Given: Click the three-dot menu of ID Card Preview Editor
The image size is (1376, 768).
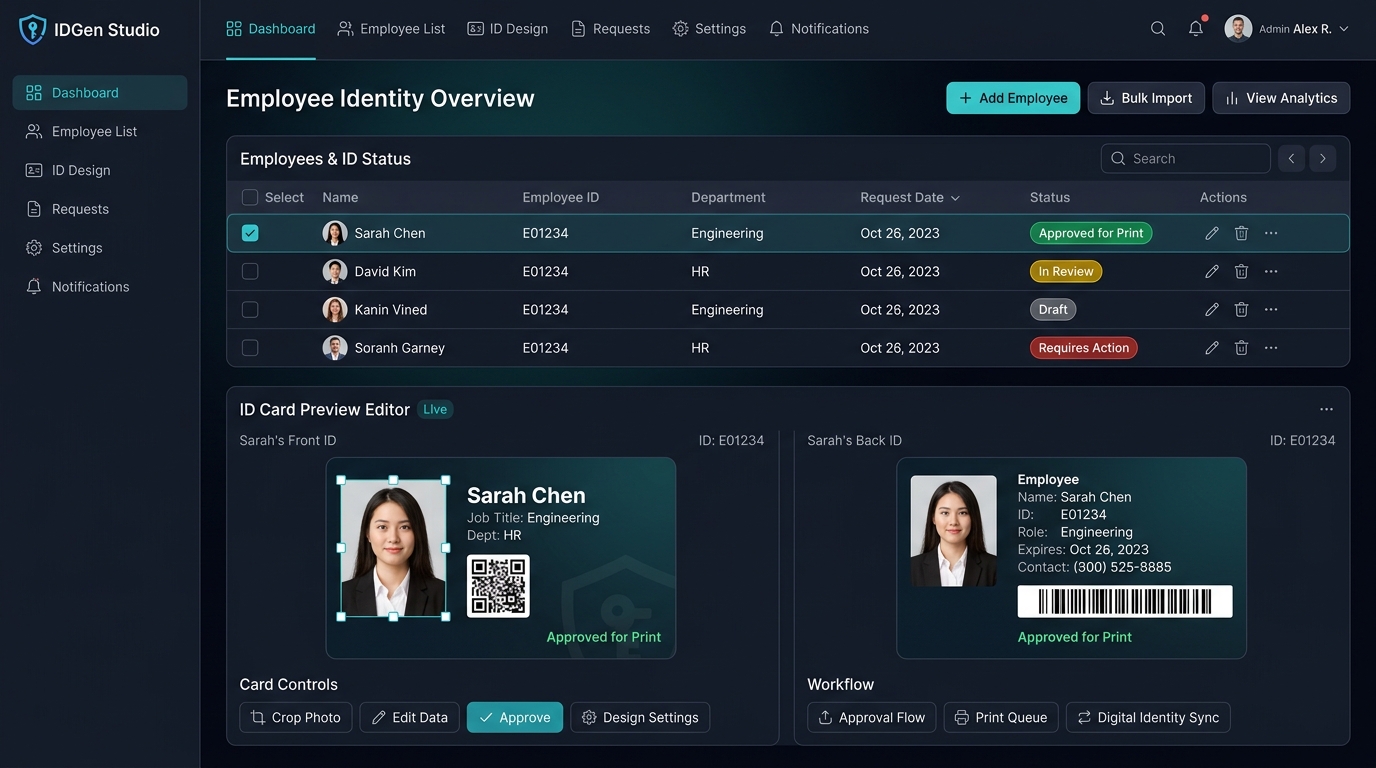Looking at the screenshot, I should (1326, 409).
